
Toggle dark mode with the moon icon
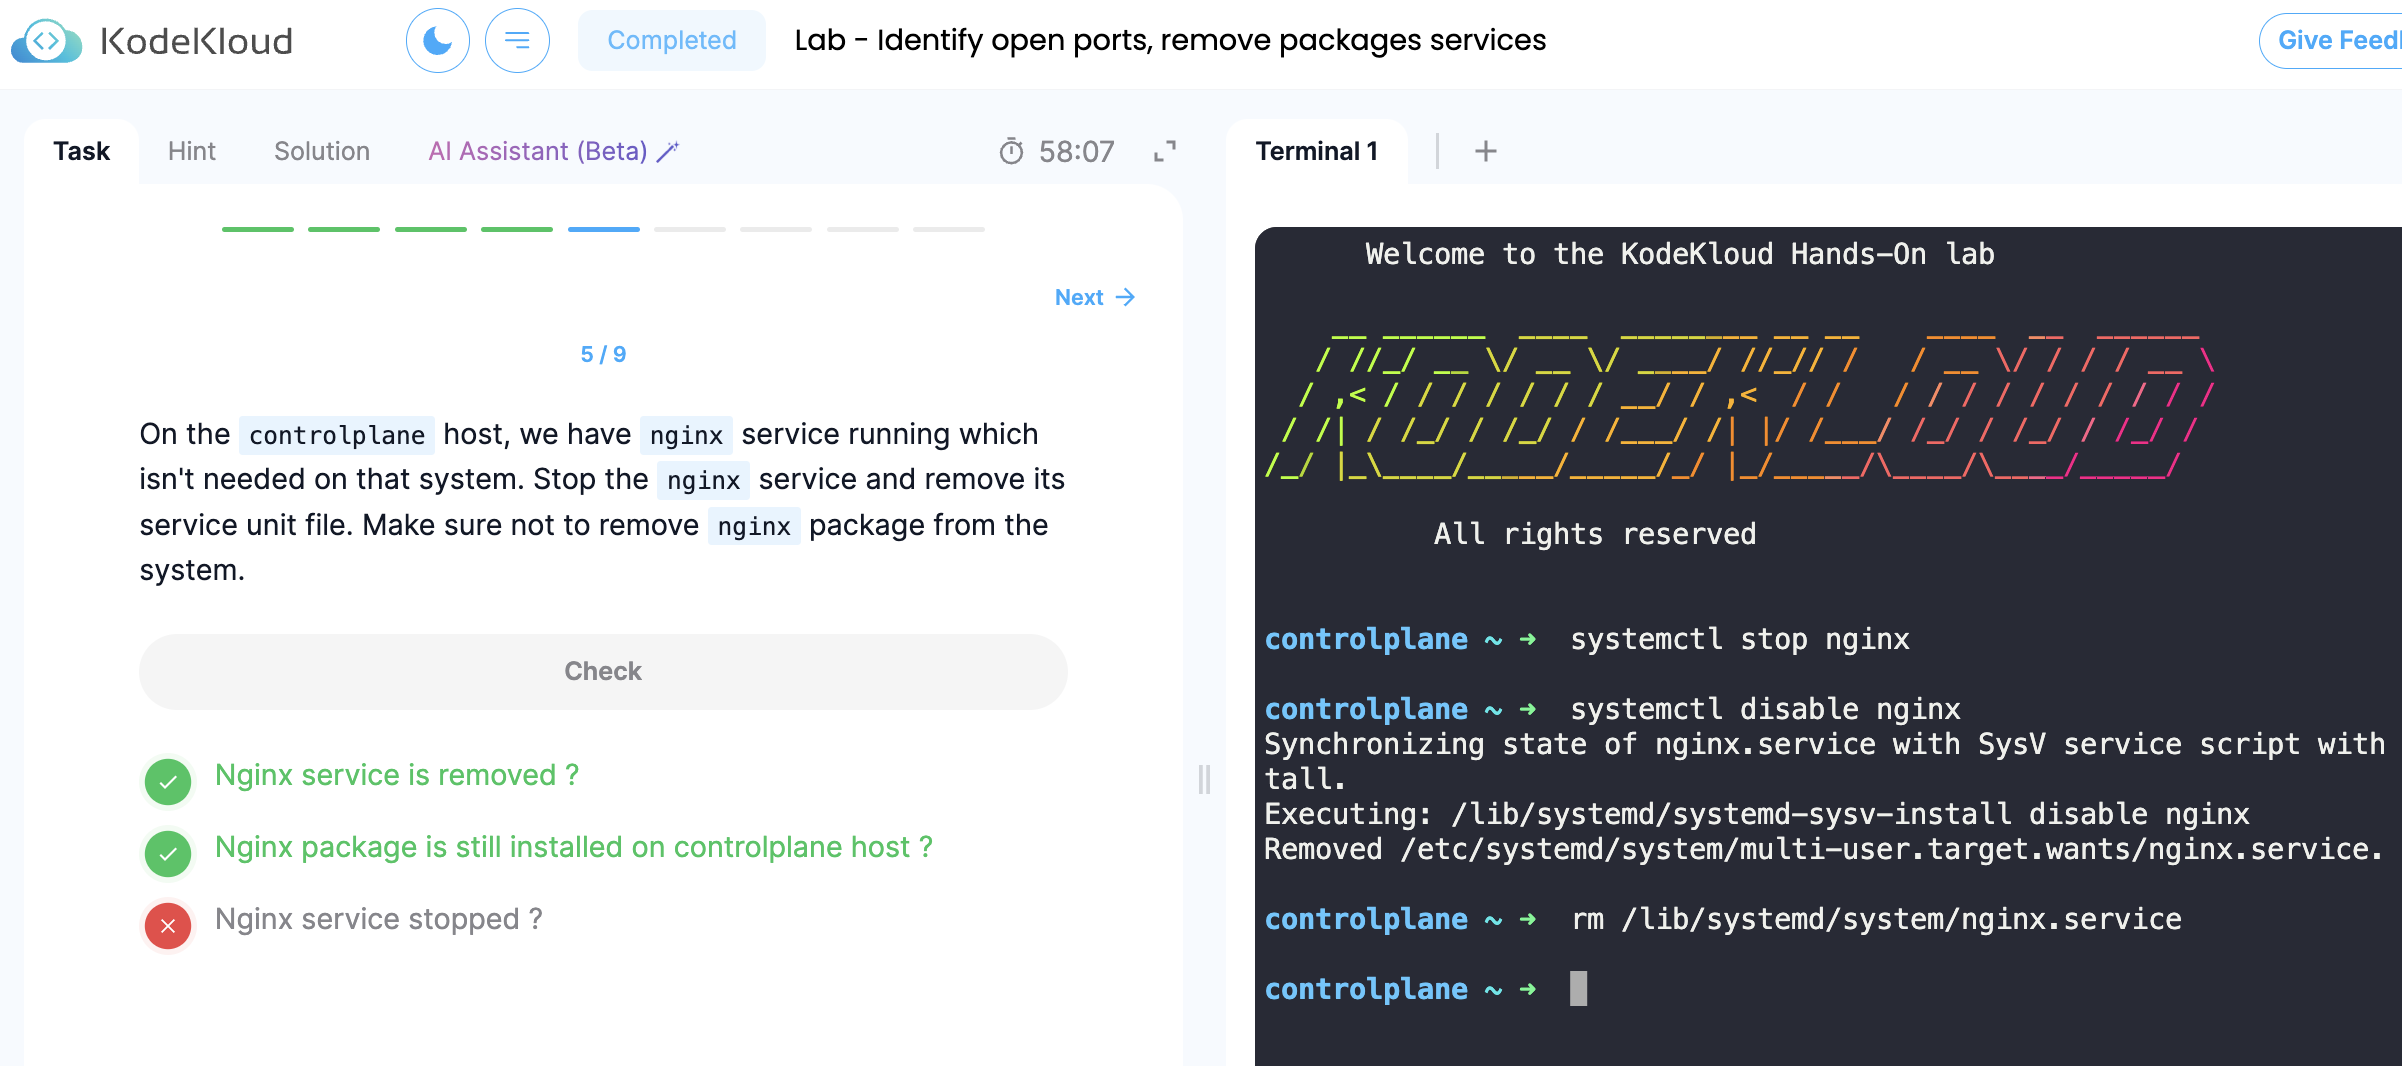(438, 41)
